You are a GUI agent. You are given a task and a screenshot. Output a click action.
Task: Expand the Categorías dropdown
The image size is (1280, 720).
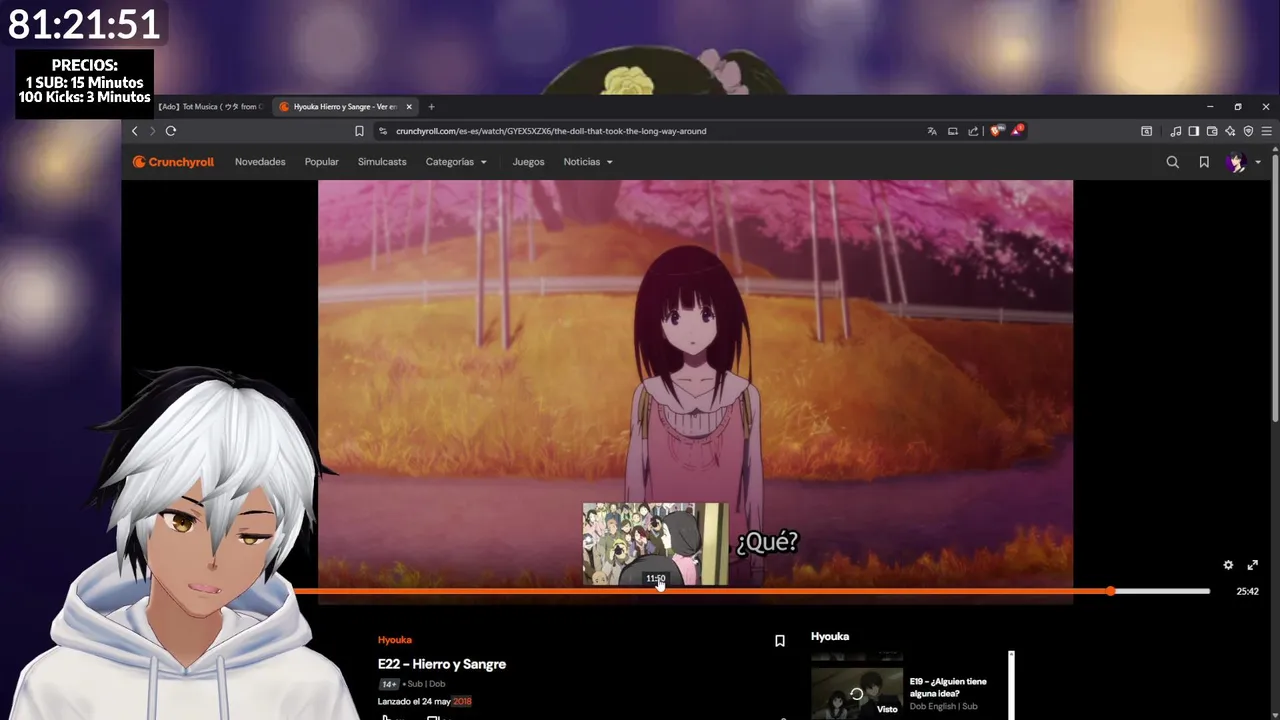[x=456, y=162]
